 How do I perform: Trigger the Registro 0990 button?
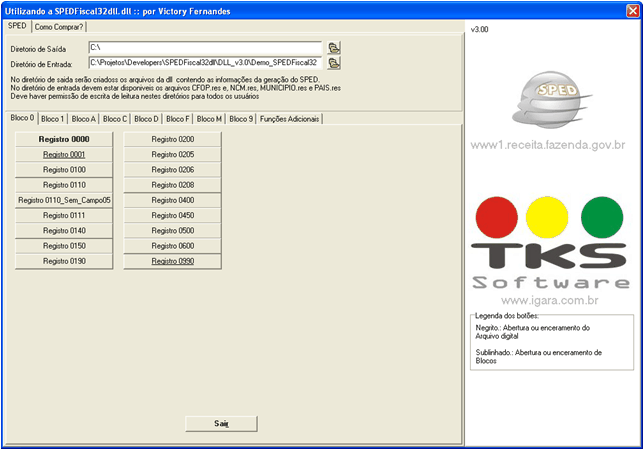click(173, 260)
